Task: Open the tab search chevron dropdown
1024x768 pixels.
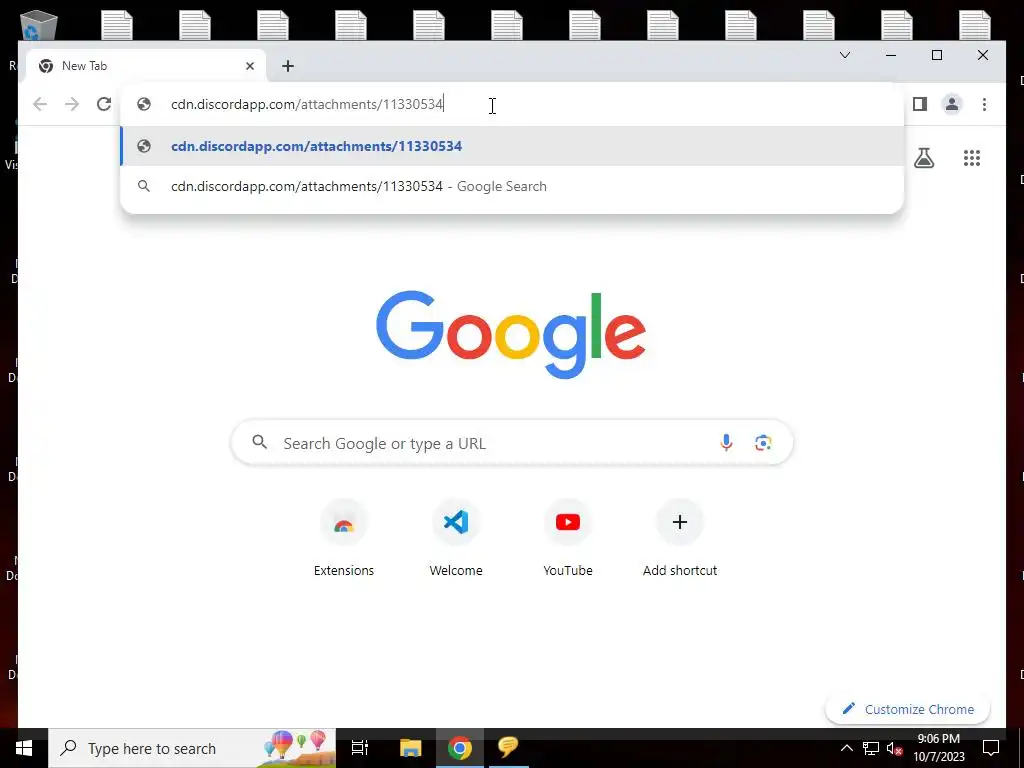Action: tap(844, 55)
